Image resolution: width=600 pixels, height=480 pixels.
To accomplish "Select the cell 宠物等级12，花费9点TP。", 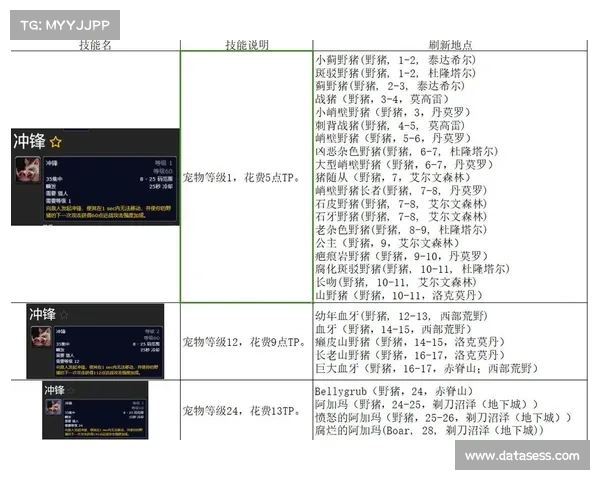I will click(x=246, y=341).
